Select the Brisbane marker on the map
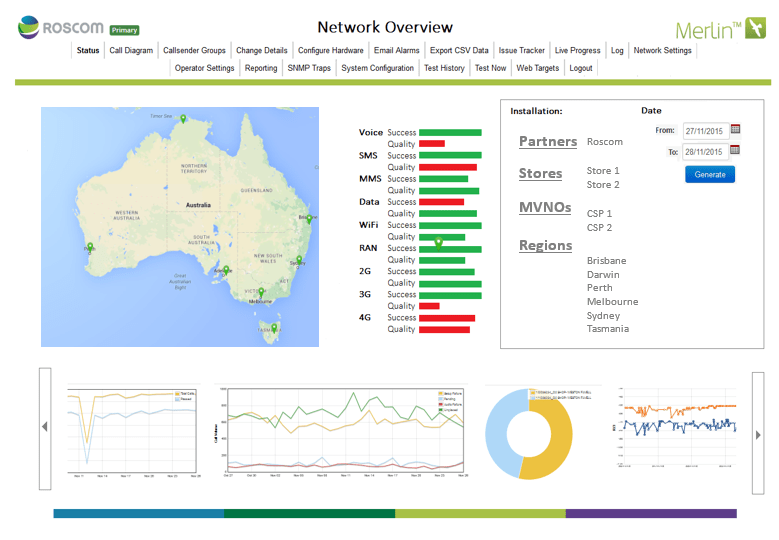Screen dimensions: 779x540 [x=309, y=218]
